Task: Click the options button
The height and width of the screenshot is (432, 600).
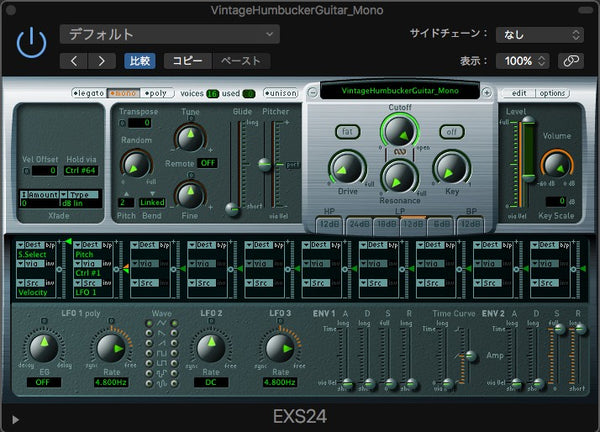Action: coord(552,93)
